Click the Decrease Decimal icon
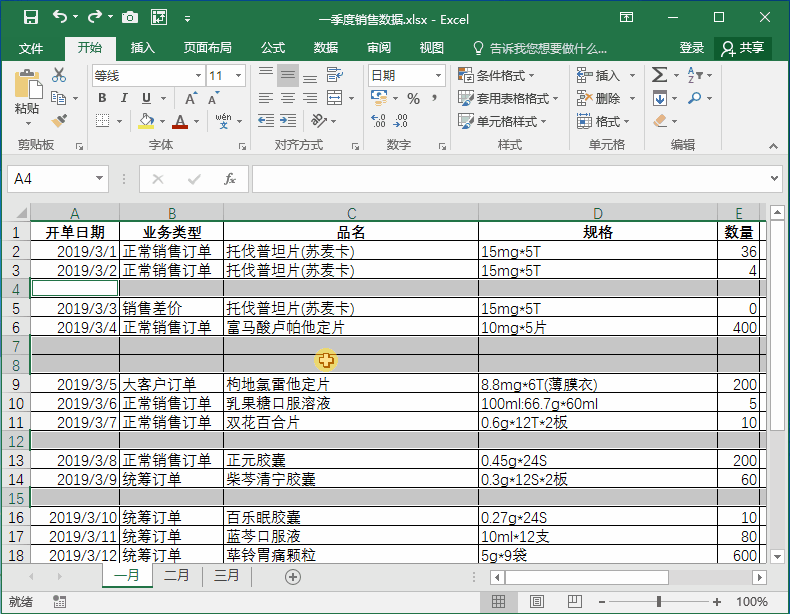 [401, 121]
